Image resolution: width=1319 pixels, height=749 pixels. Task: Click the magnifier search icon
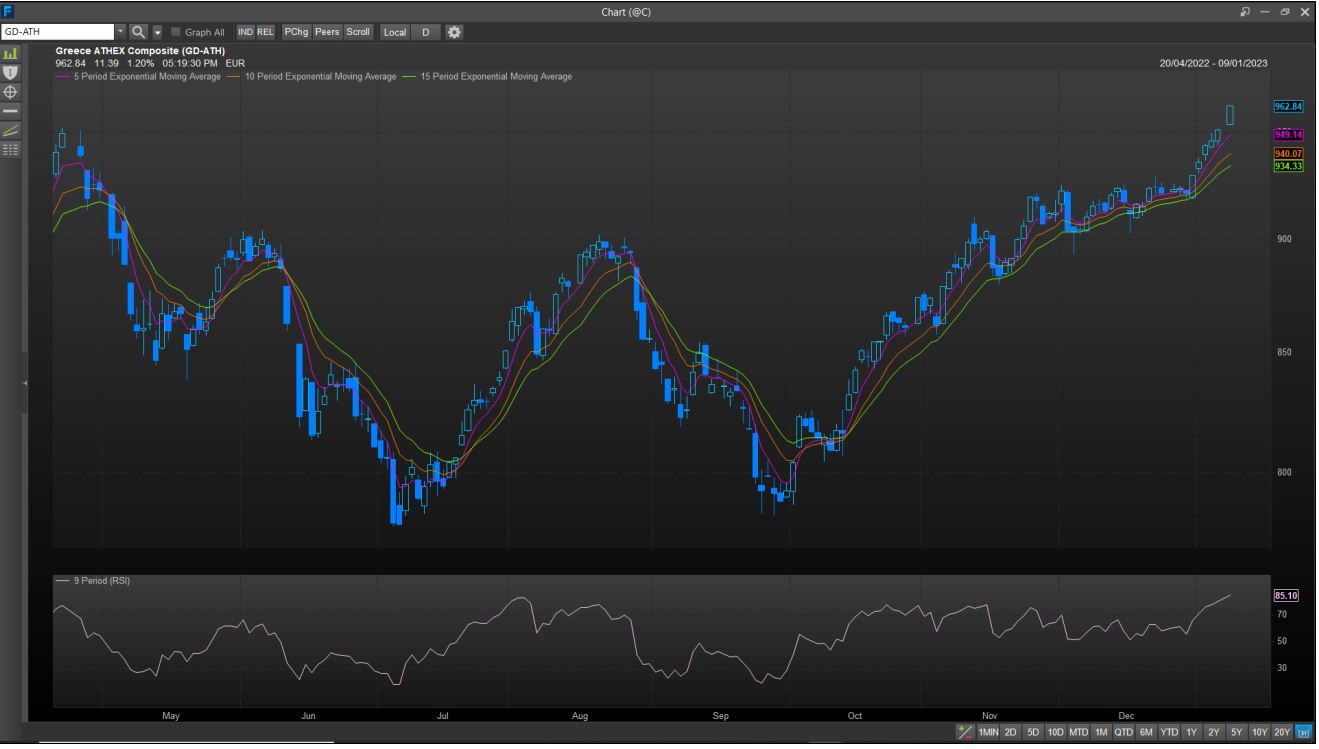pos(138,32)
